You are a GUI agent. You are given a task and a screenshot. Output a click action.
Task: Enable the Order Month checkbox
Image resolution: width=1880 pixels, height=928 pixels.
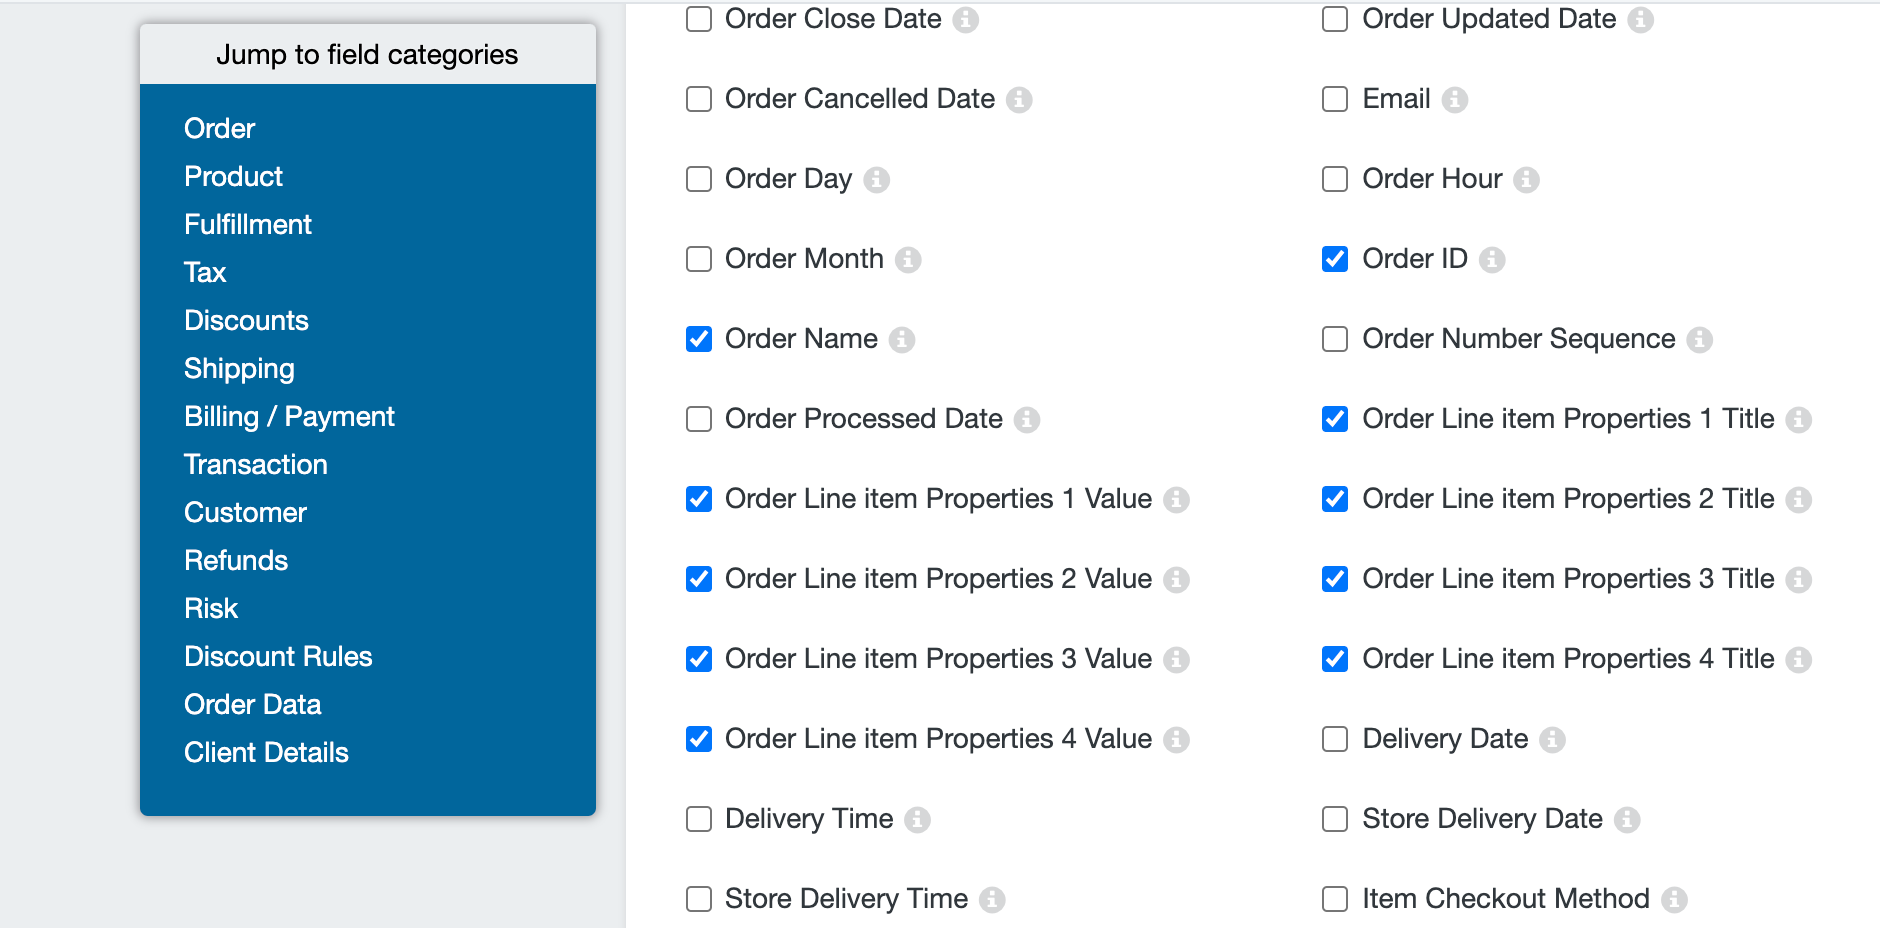(699, 259)
